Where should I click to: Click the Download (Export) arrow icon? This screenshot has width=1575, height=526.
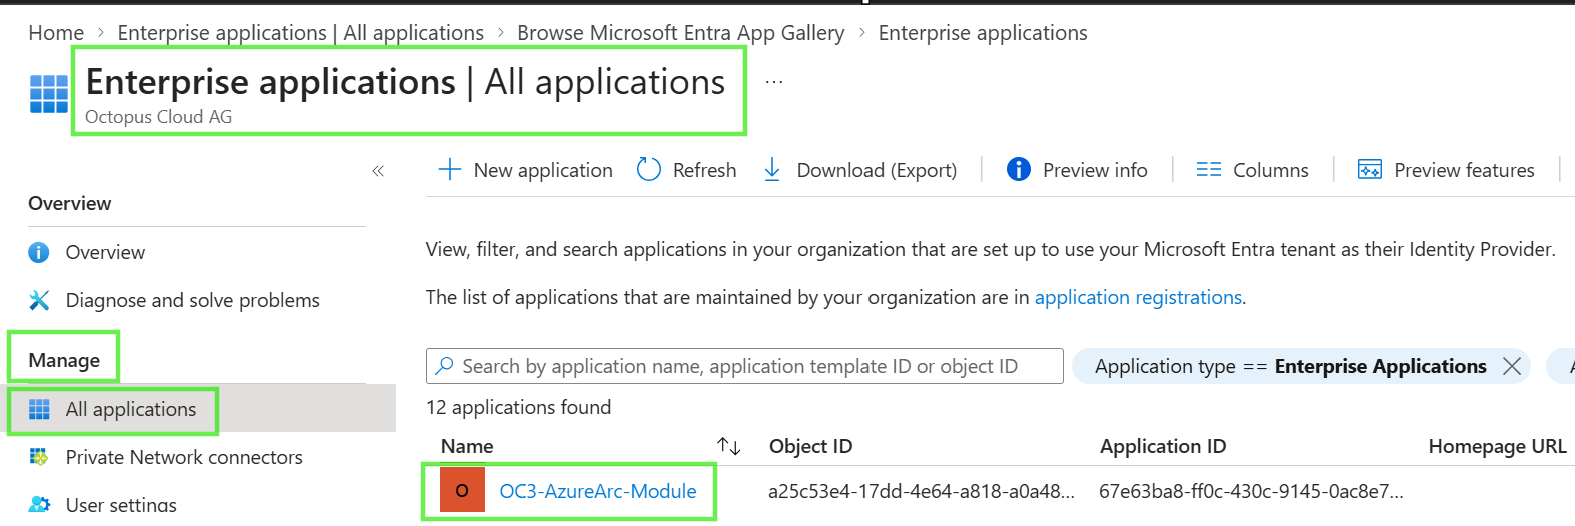pos(772,170)
